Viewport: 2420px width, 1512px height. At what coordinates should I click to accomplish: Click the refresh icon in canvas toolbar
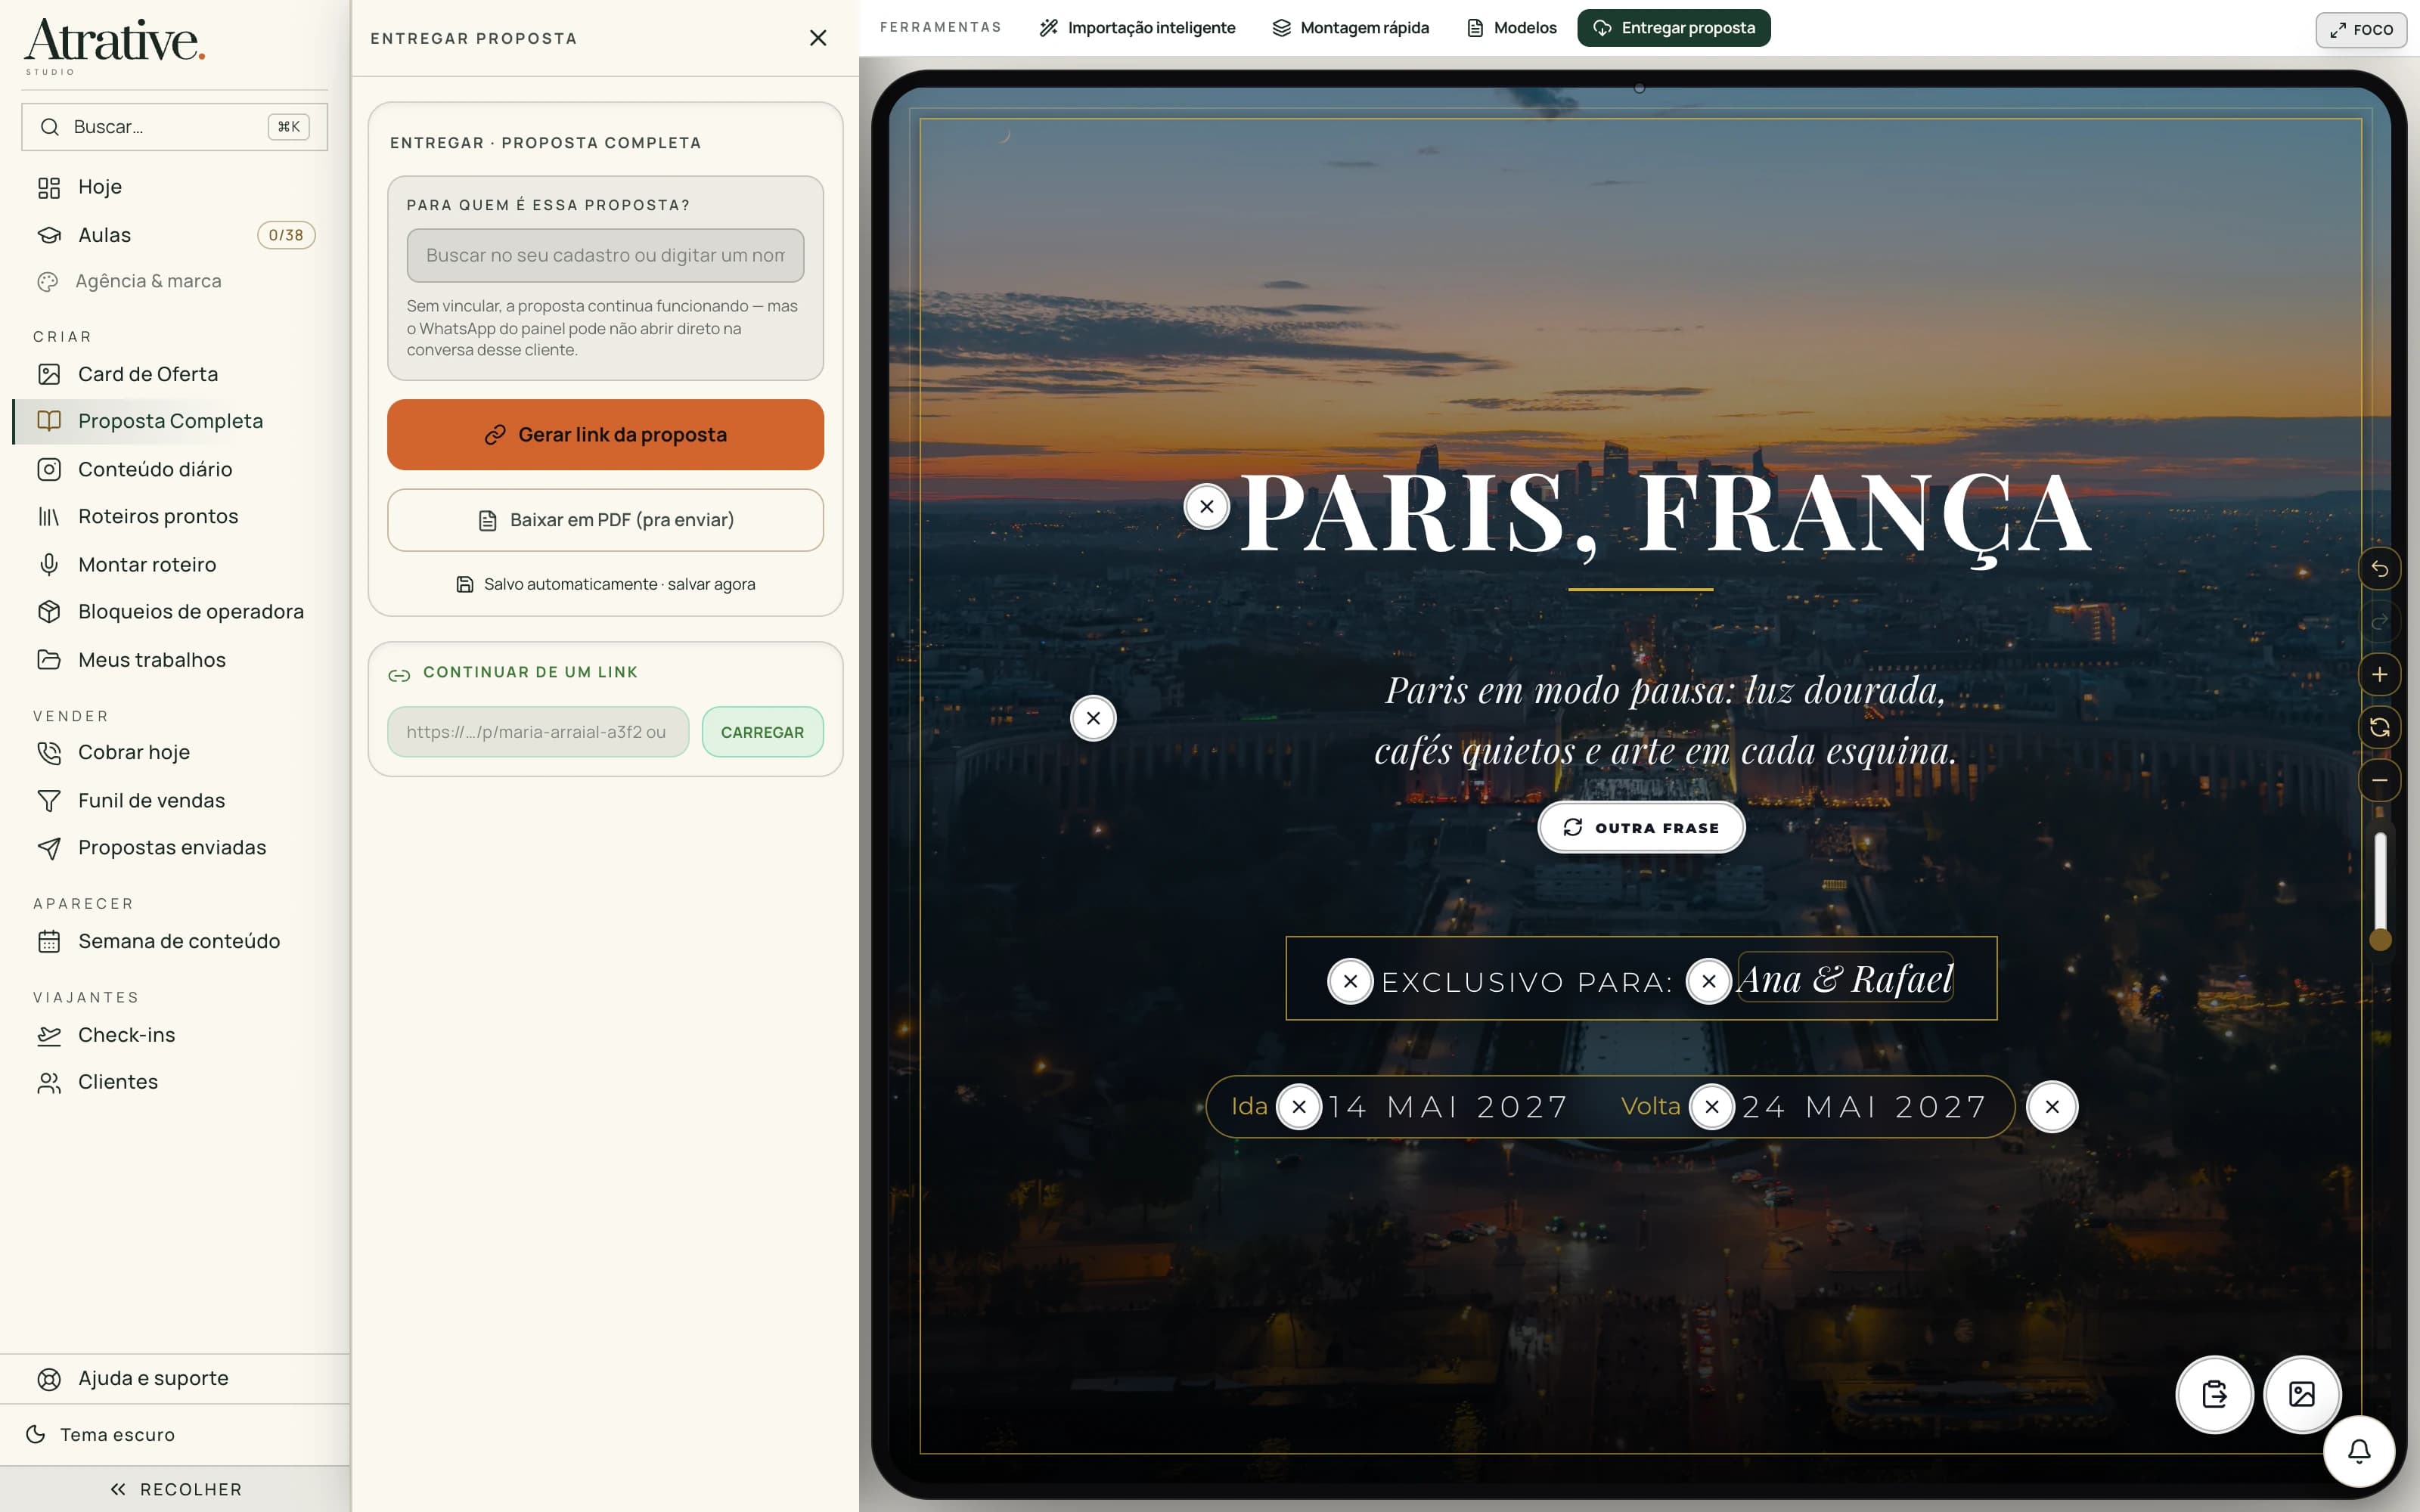coord(2379,727)
